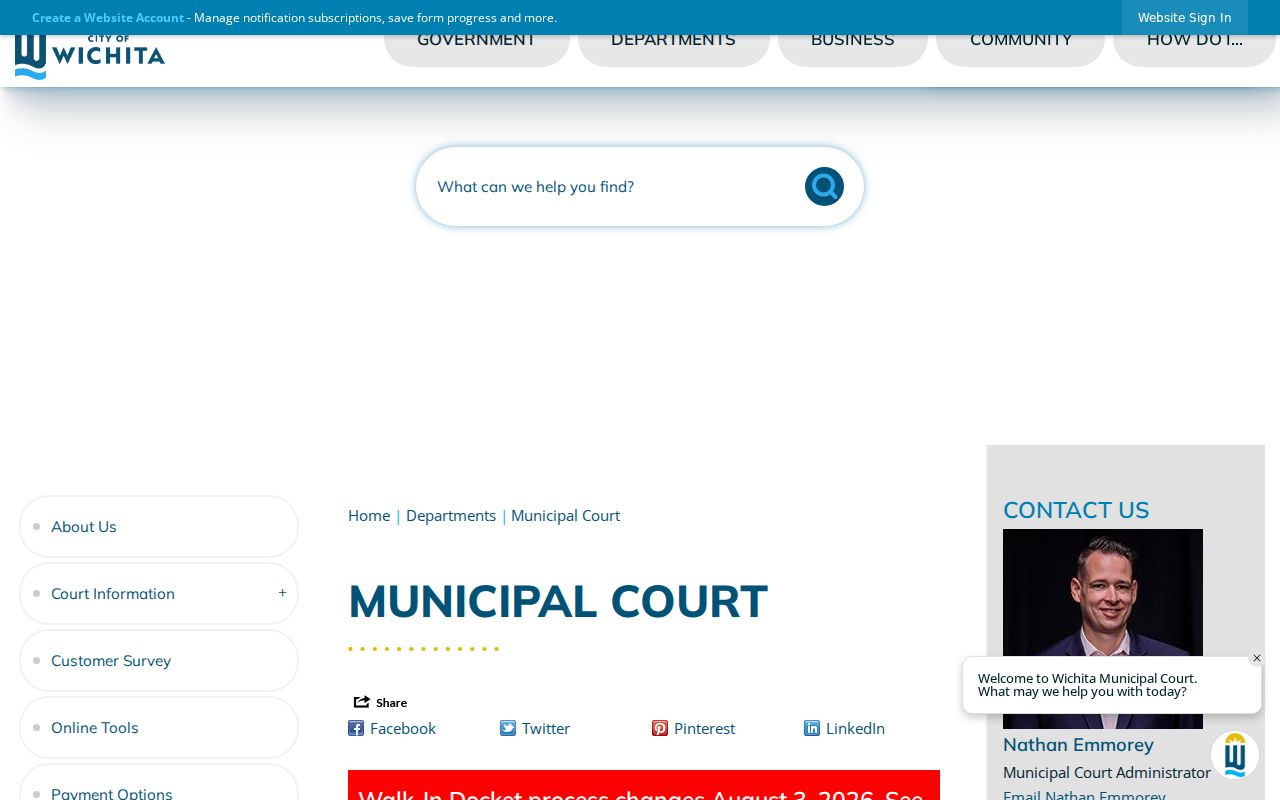Viewport: 1280px width, 800px height.
Task: Click the Contact Us heading
Action: click(x=1076, y=510)
